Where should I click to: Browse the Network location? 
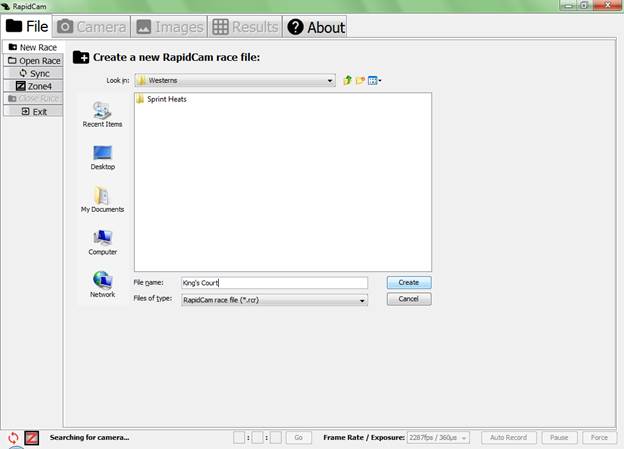pyautogui.click(x=102, y=284)
